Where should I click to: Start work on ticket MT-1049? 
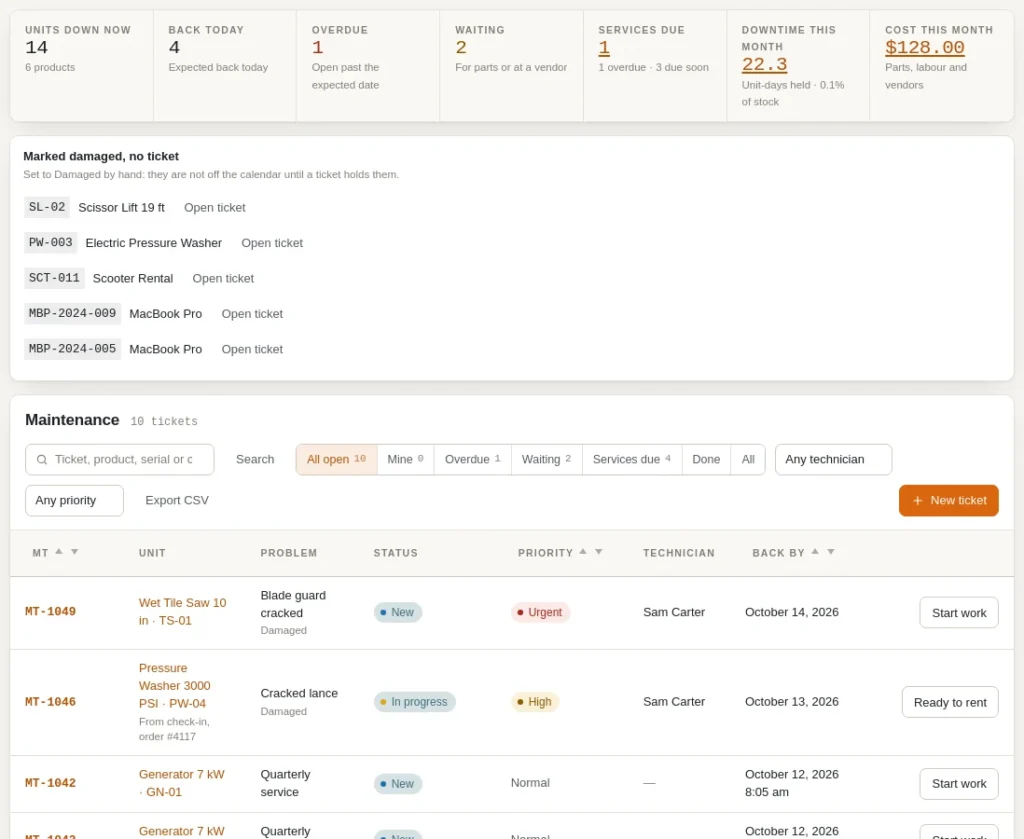pyautogui.click(x=959, y=612)
